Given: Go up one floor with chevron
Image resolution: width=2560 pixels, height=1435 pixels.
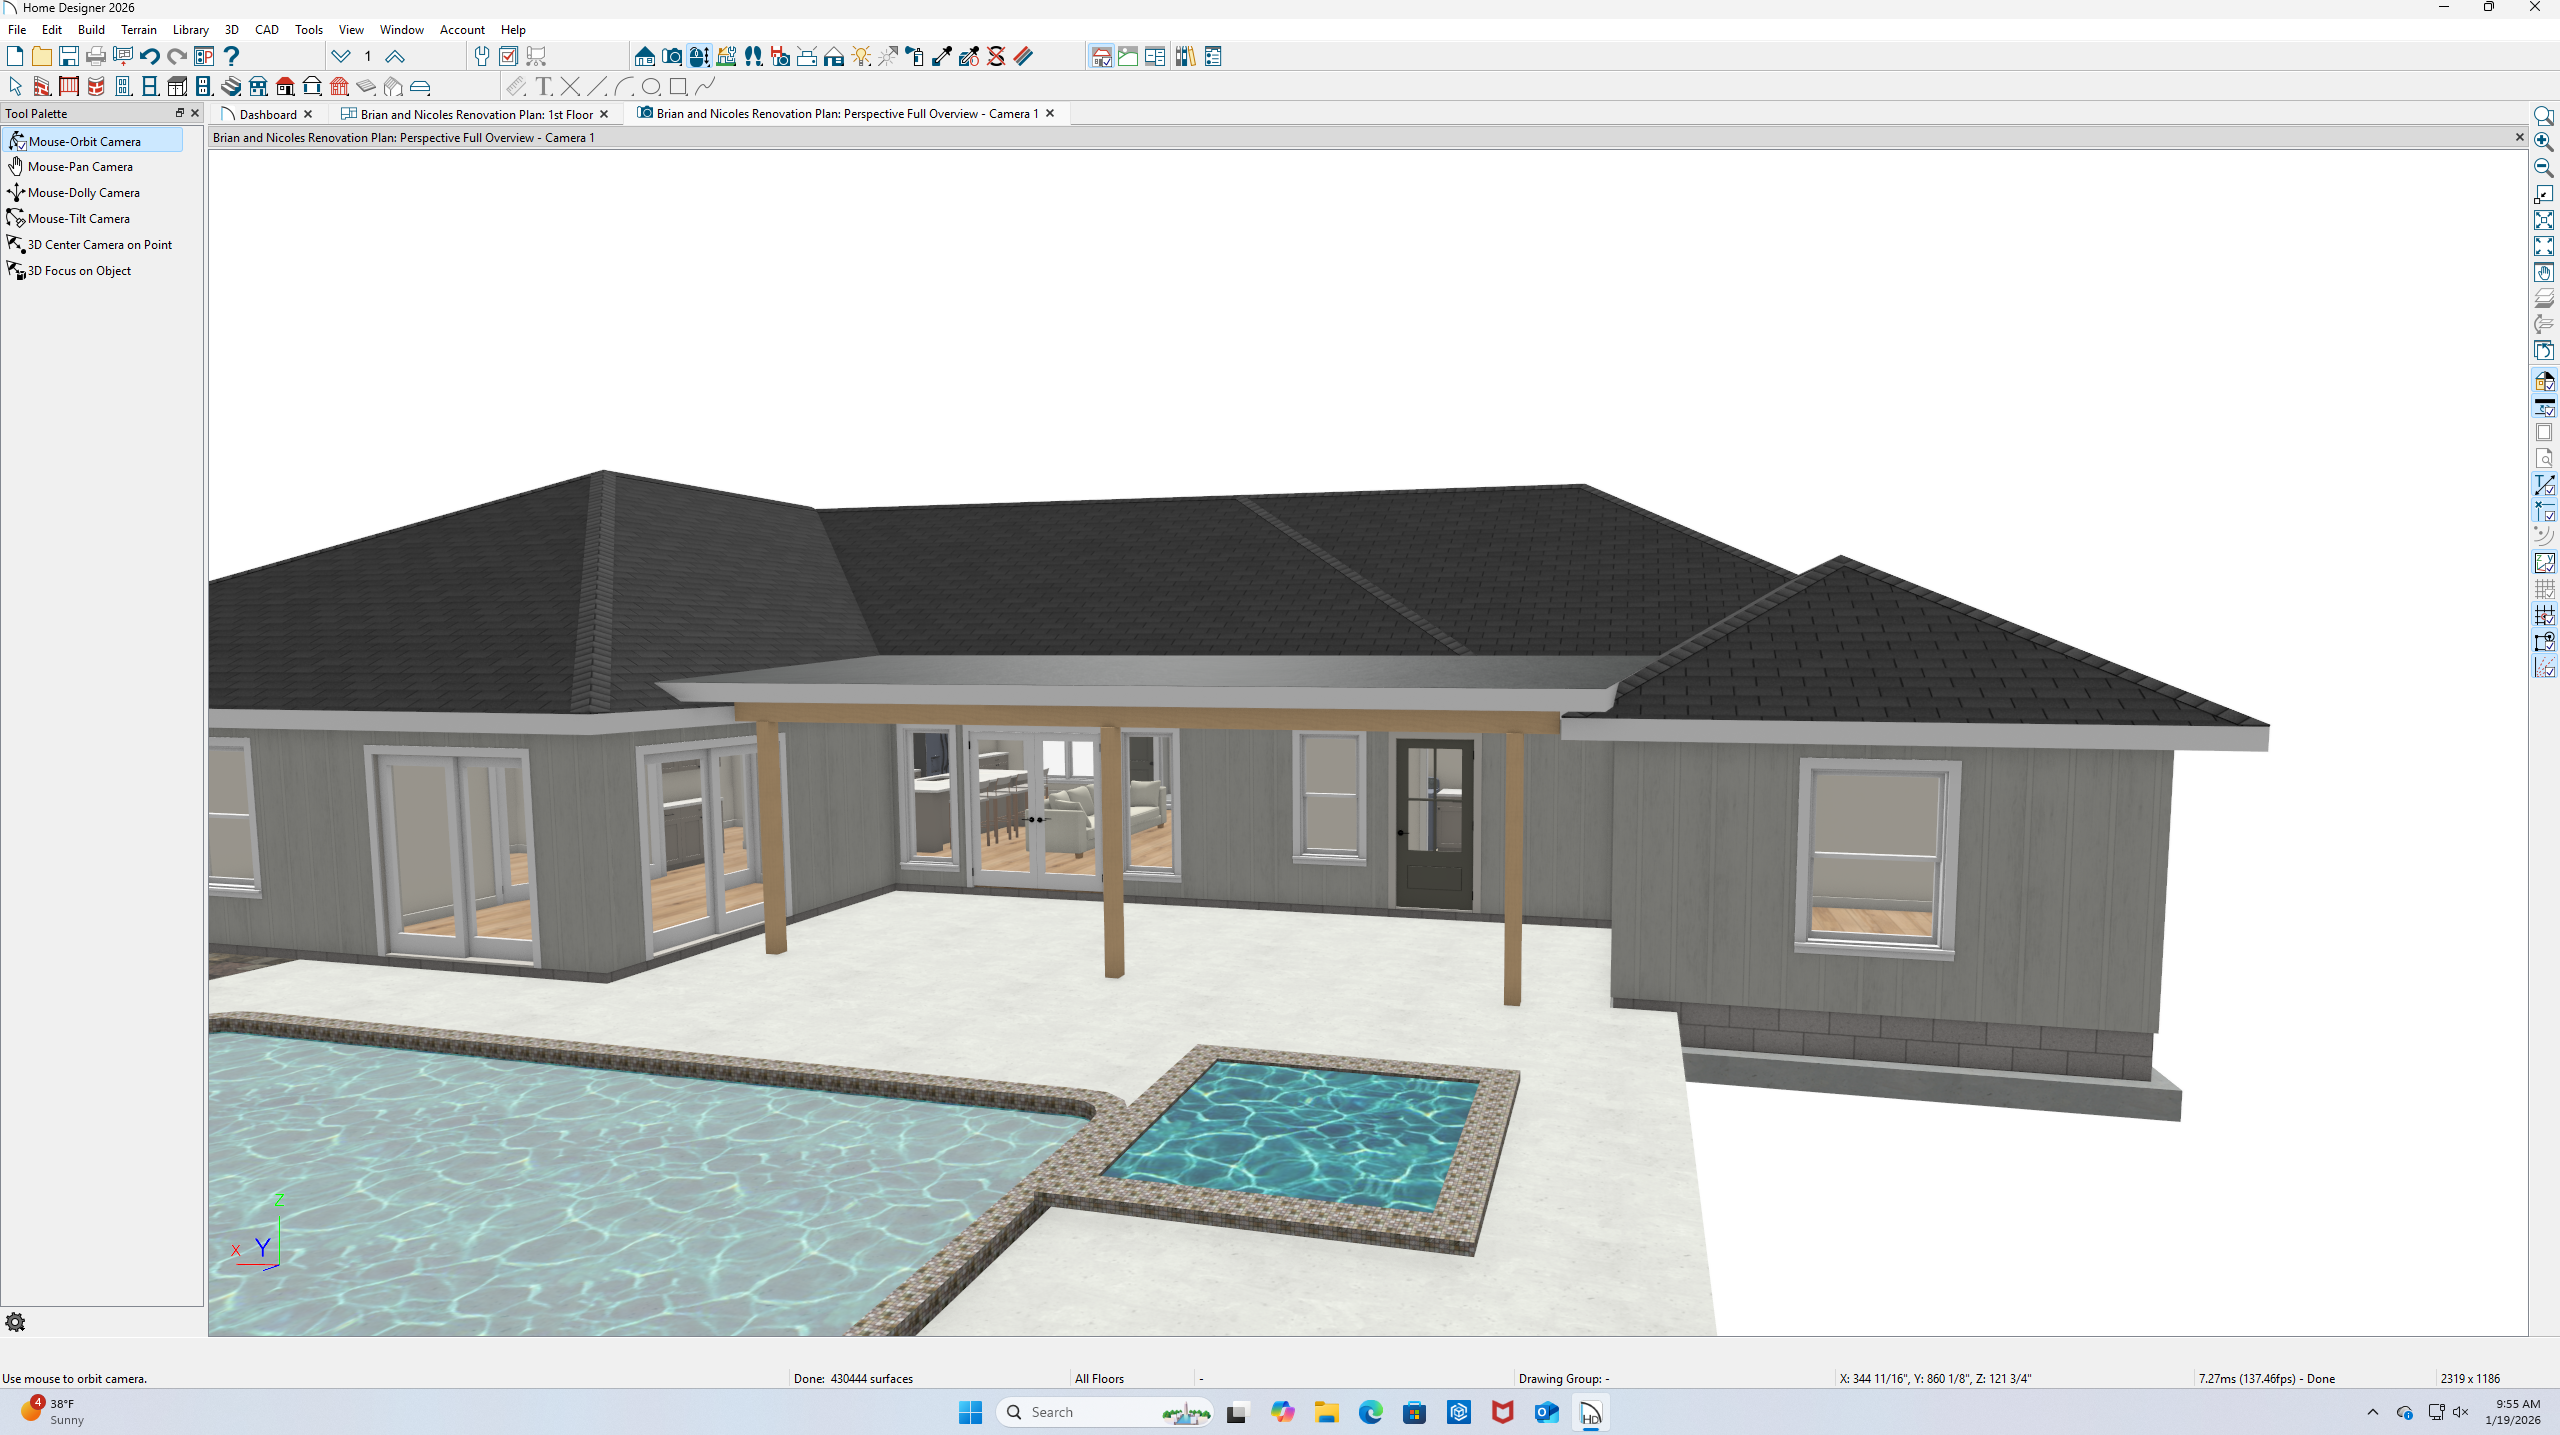Looking at the screenshot, I should pos(395,56).
